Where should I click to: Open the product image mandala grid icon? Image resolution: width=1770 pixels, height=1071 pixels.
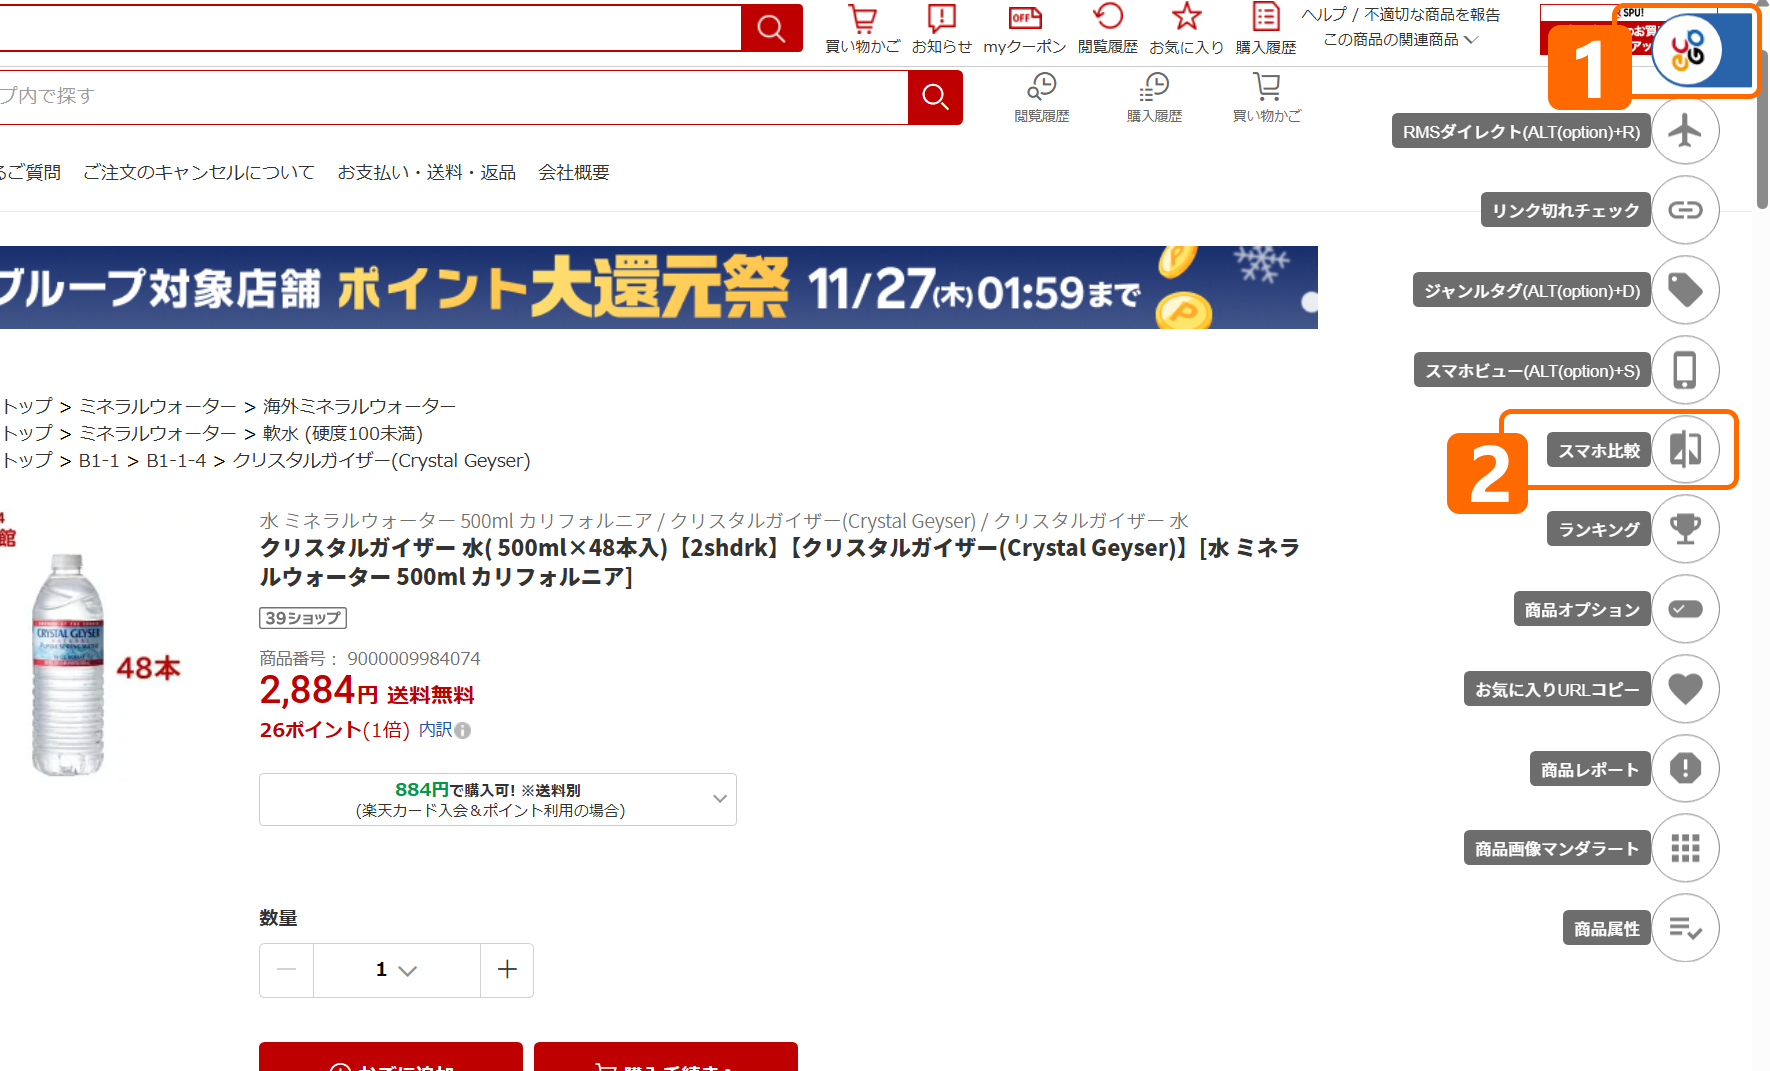pos(1685,849)
